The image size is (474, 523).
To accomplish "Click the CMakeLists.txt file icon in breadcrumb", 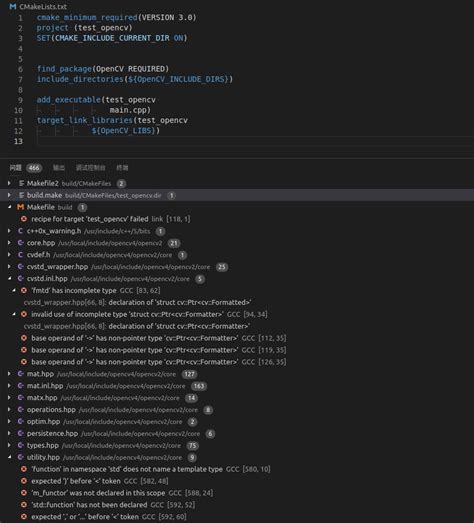I will tap(13, 6).
